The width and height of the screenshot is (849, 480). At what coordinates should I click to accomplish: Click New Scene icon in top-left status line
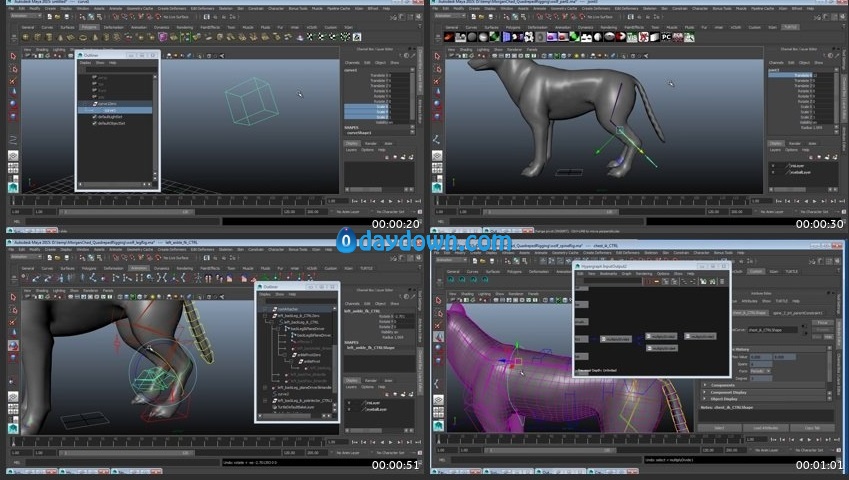click(x=49, y=17)
